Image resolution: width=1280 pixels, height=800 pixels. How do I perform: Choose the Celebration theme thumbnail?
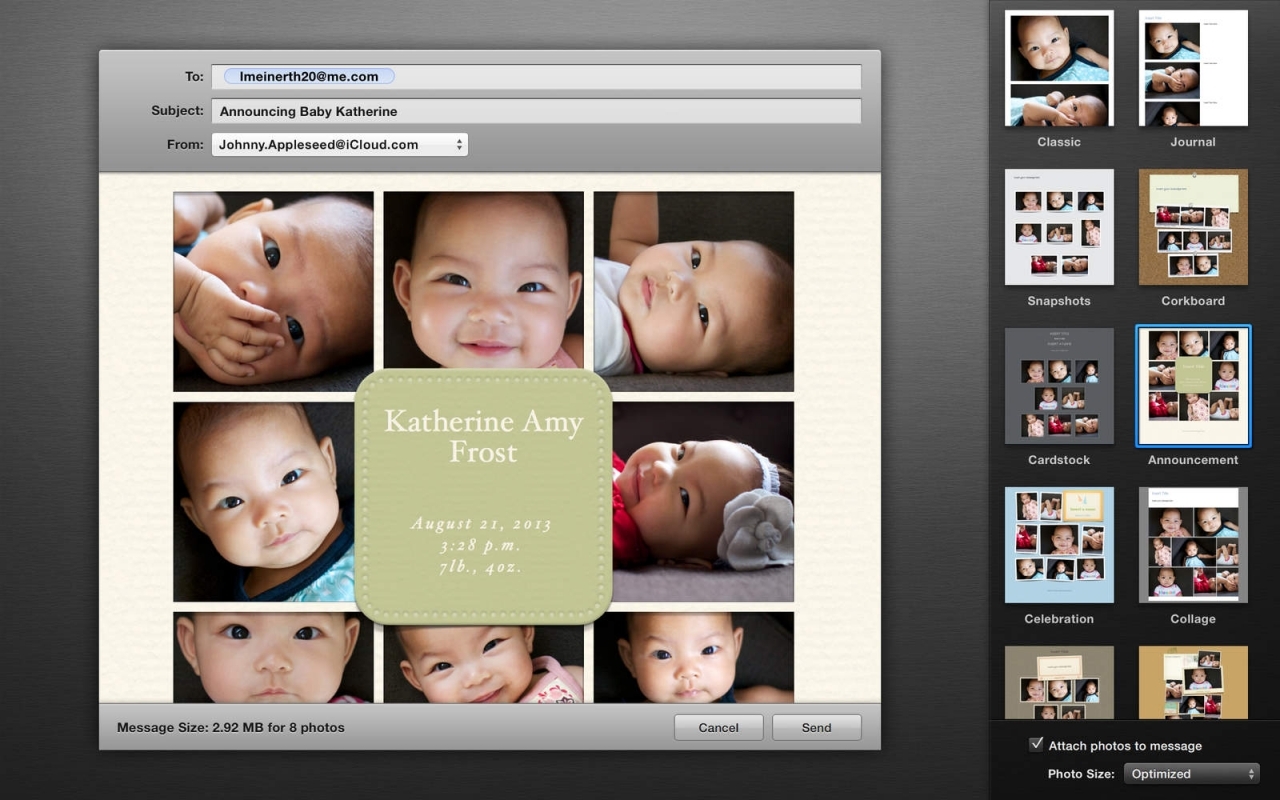tap(1059, 545)
